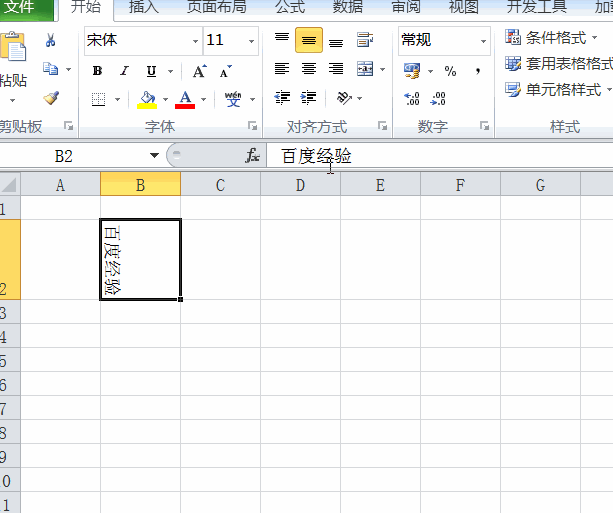Screen dimensions: 613x513
Task: Toggle Bold formatting
Action: (x=97, y=71)
